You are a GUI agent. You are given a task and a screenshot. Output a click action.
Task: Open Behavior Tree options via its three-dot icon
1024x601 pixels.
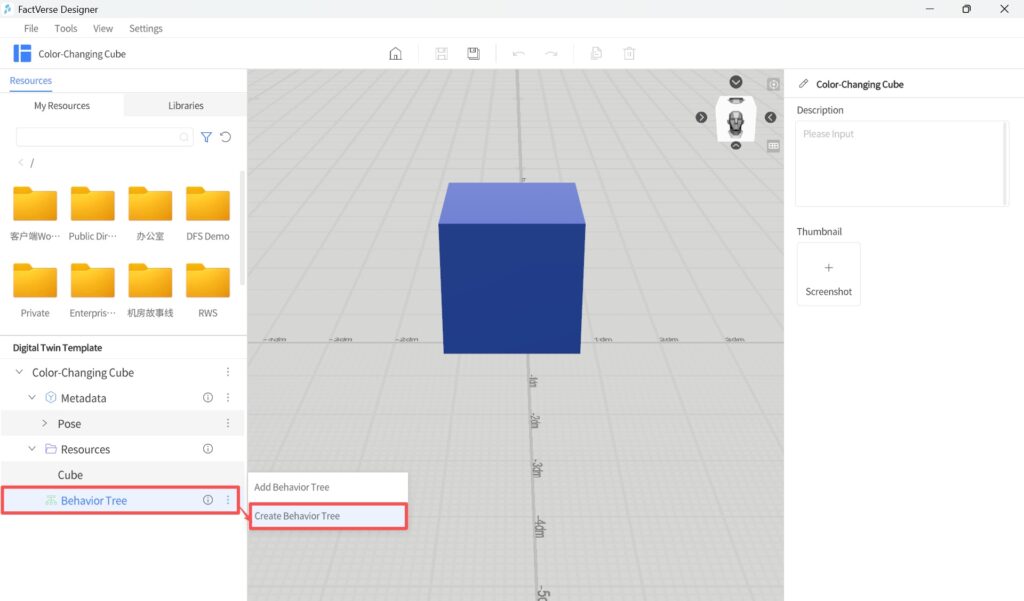pos(227,500)
